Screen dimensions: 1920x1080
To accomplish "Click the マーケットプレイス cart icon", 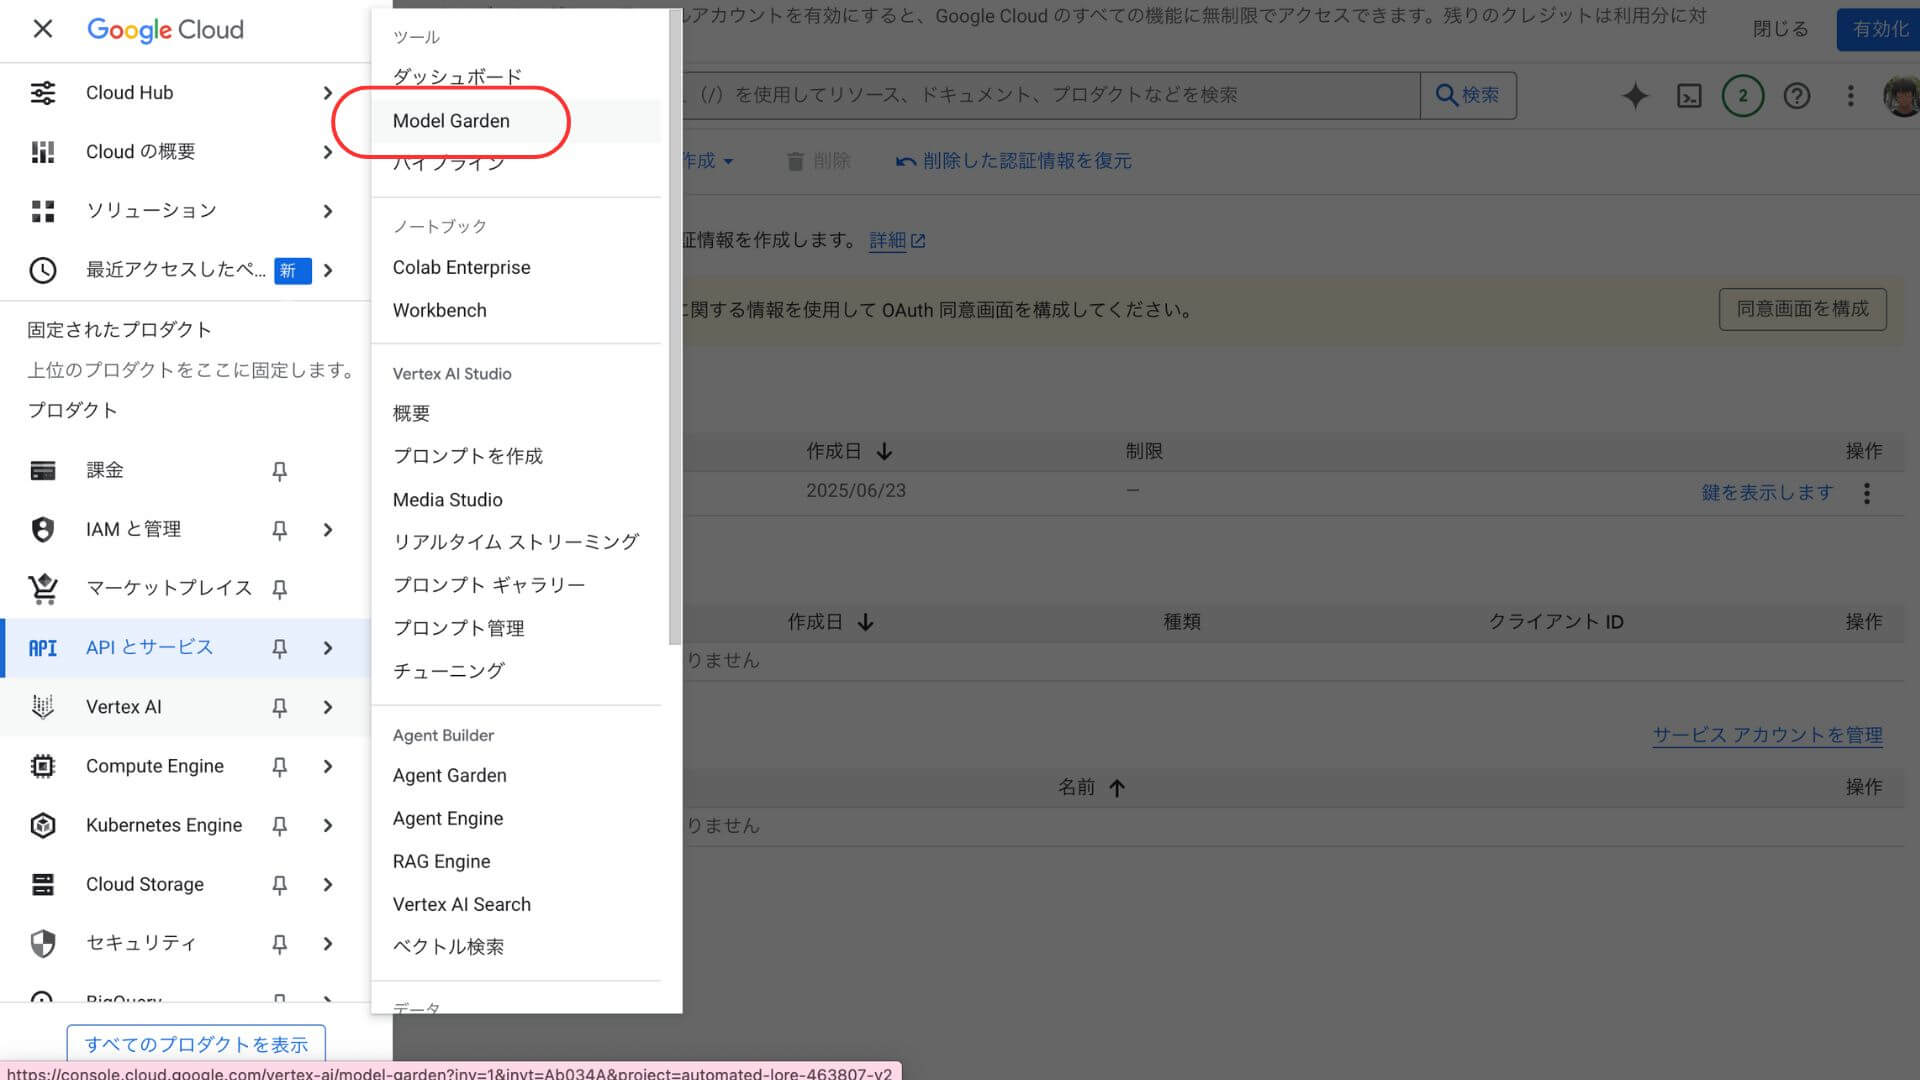I will [43, 588].
